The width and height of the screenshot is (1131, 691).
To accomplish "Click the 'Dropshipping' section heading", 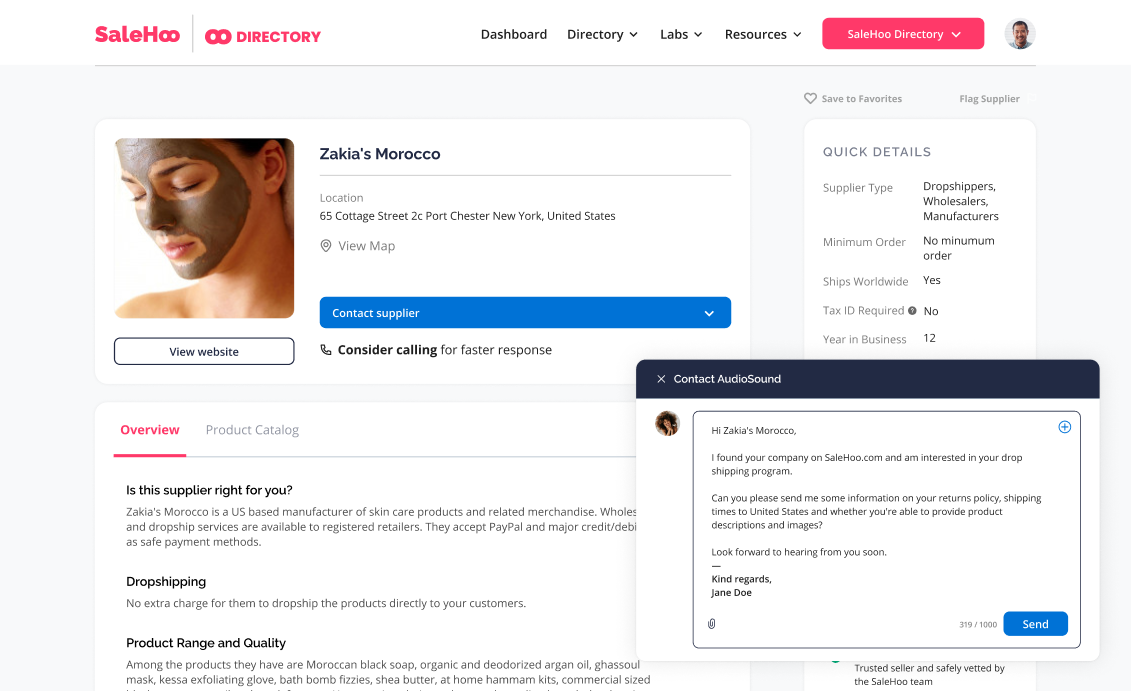I will click(x=166, y=581).
